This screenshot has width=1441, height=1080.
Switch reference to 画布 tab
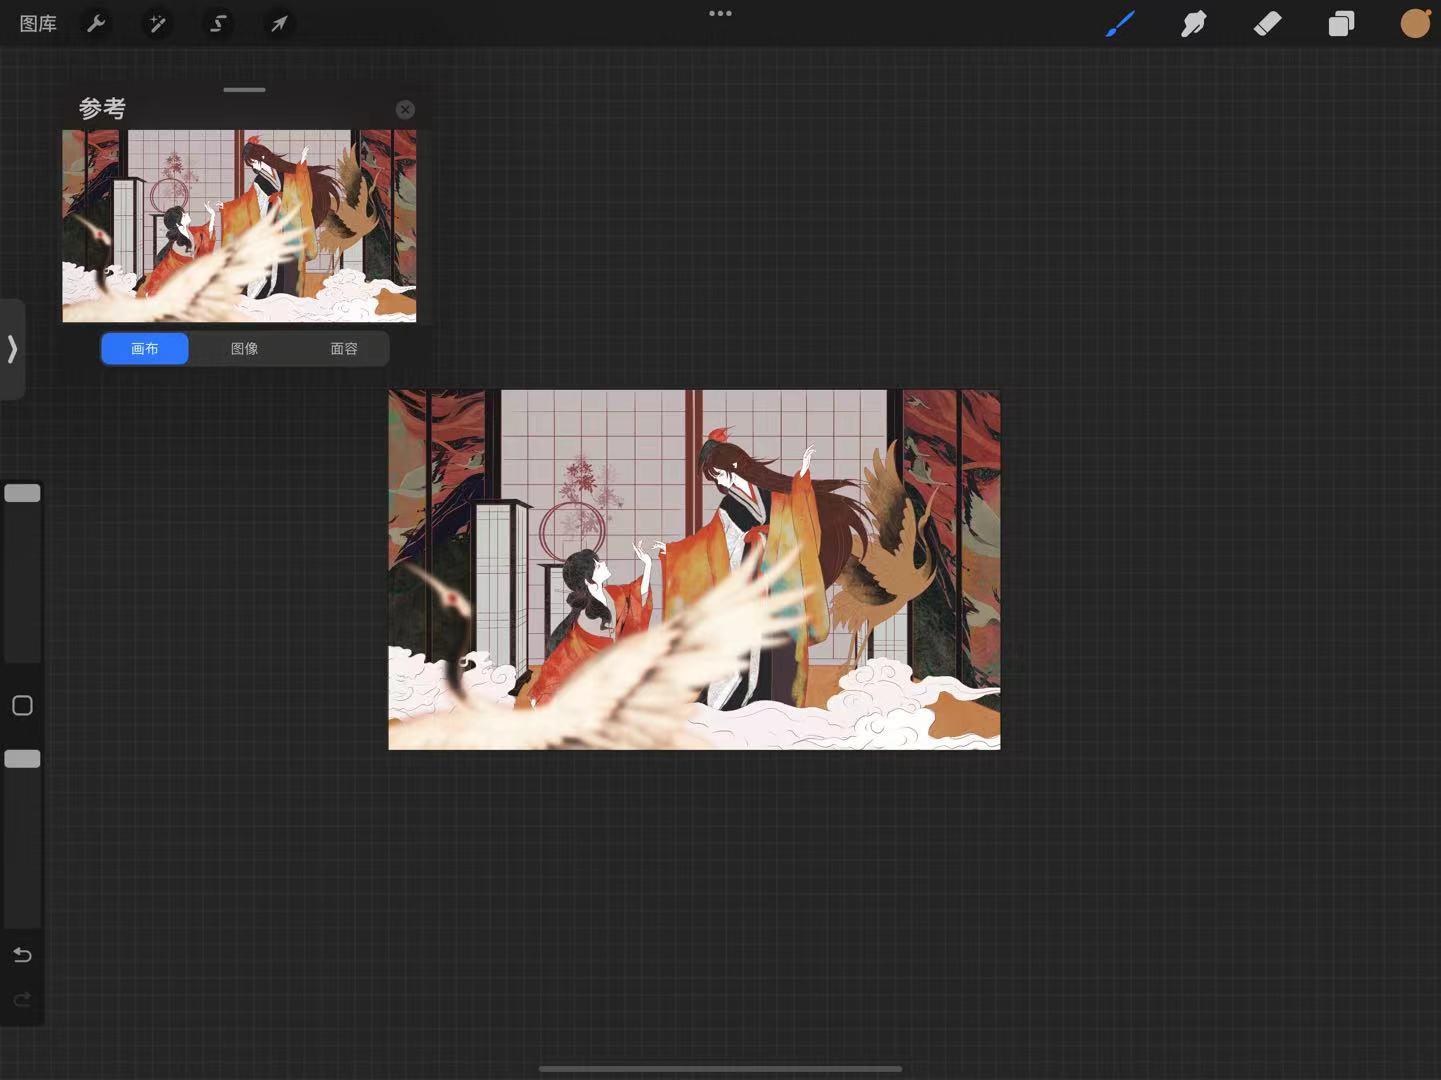145,348
